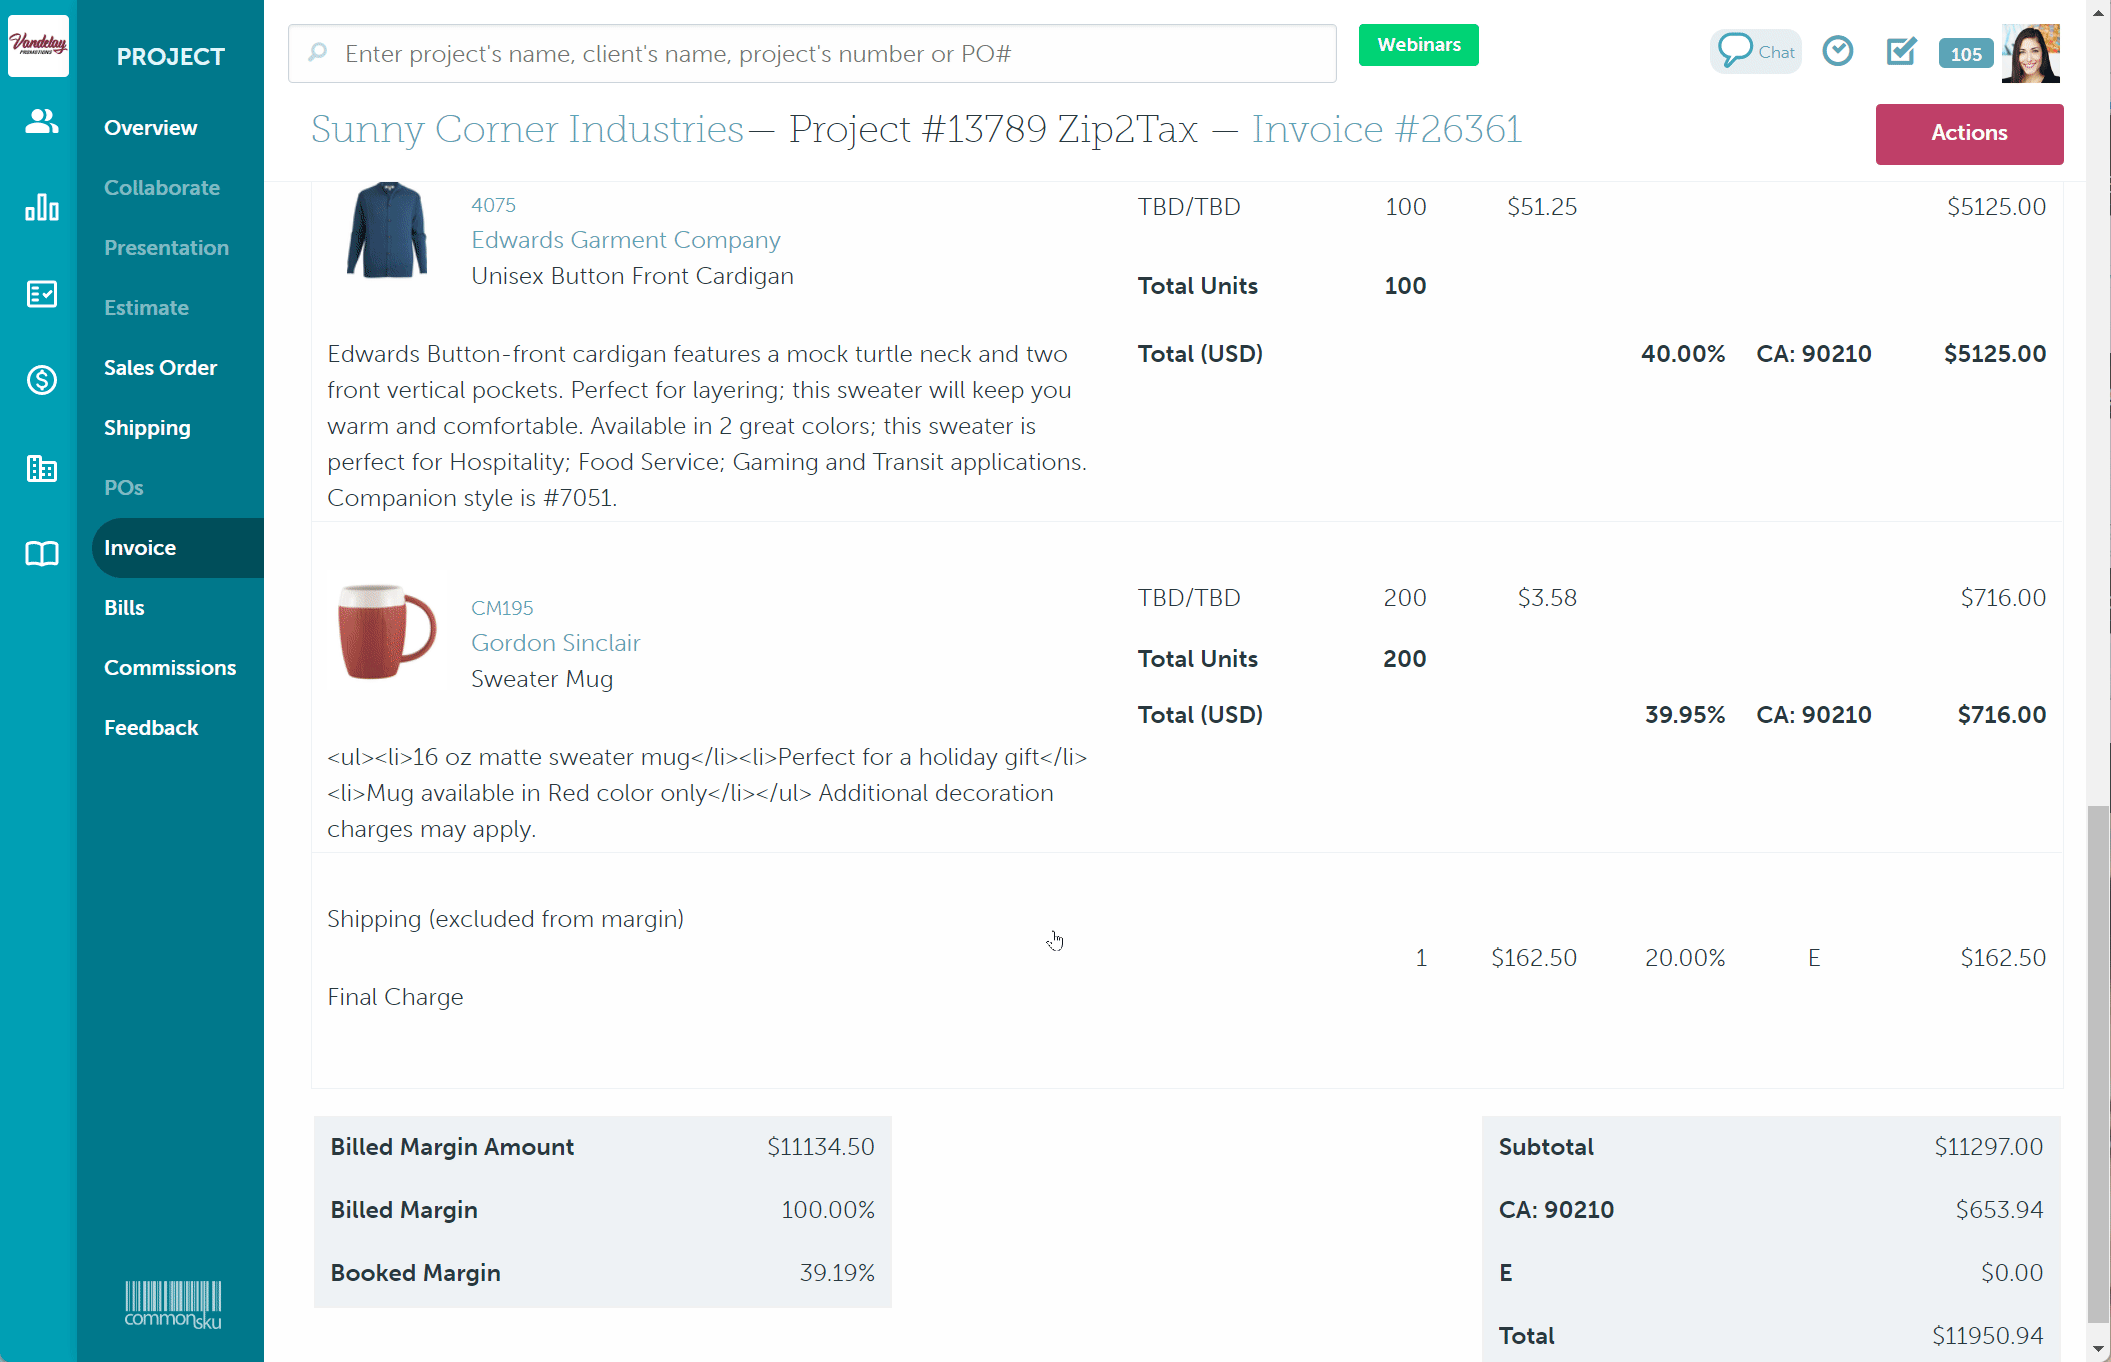Click the building companies sidebar icon

click(41, 468)
